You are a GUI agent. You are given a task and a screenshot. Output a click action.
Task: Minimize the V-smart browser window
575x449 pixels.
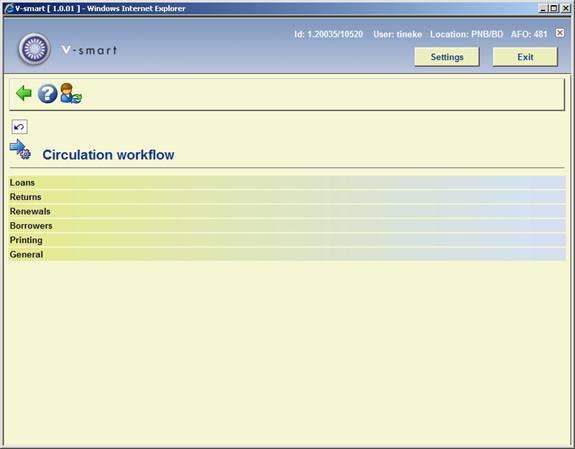pos(543,8)
